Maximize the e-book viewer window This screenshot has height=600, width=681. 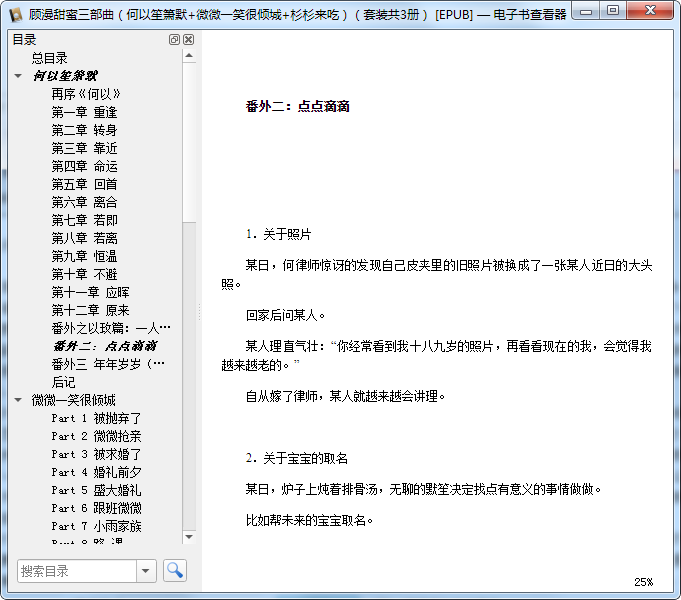(x=613, y=11)
